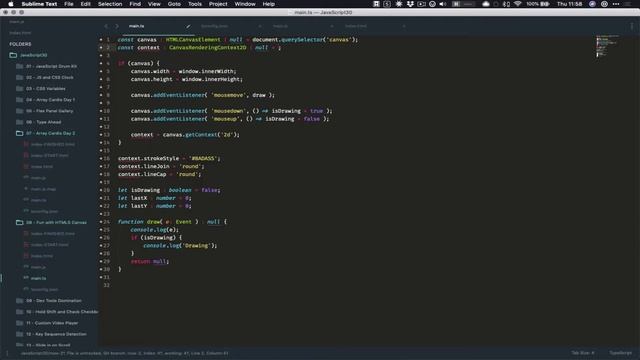Open the Window menu
640x360 pixels.
coord(245,4)
